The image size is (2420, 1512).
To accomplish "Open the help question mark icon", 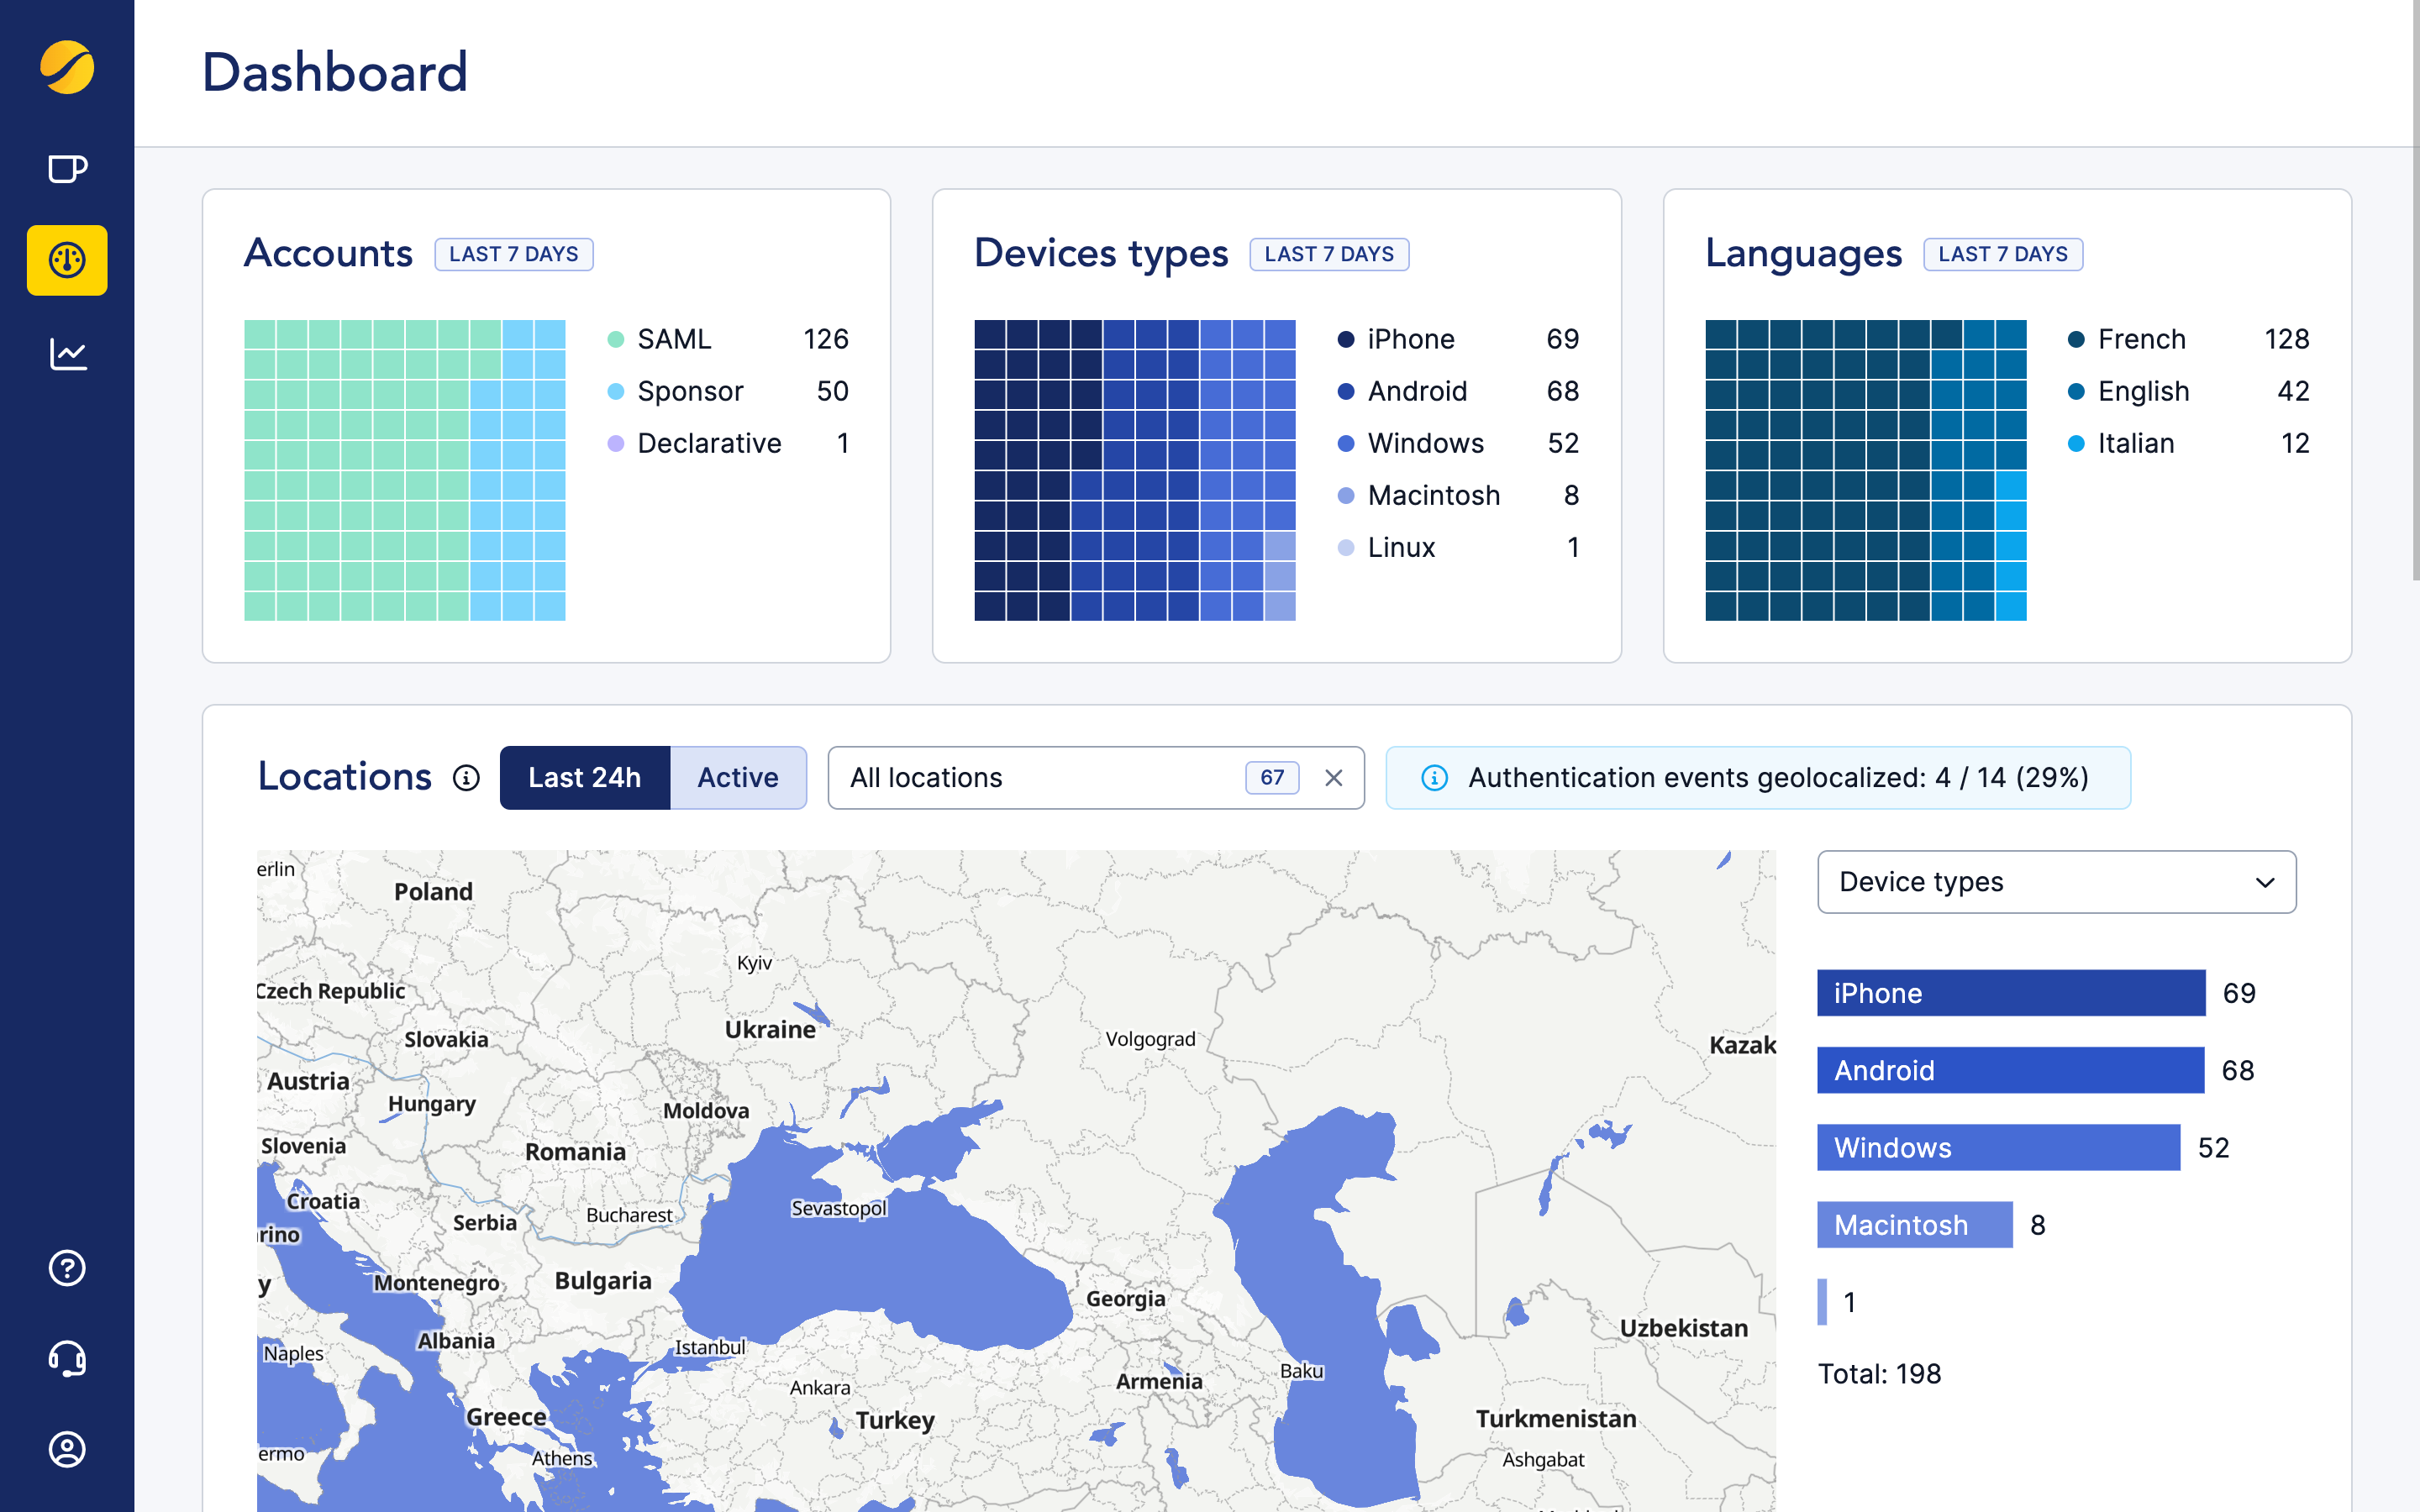I will (67, 1268).
